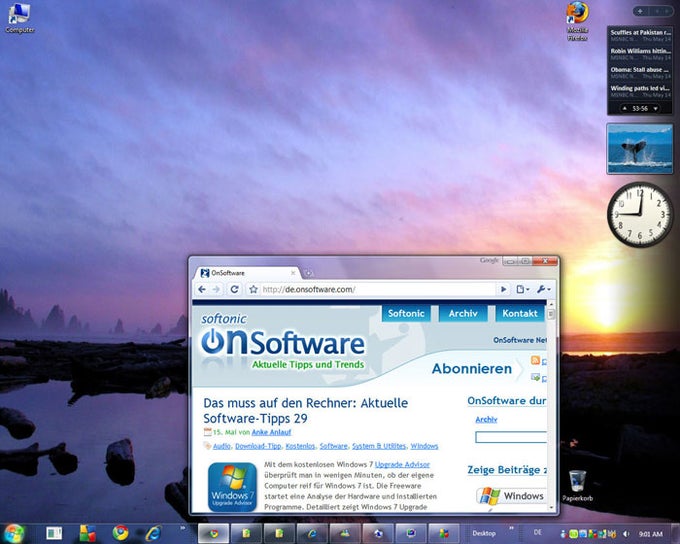Click the Go arrow beside the address bar

tap(503, 289)
